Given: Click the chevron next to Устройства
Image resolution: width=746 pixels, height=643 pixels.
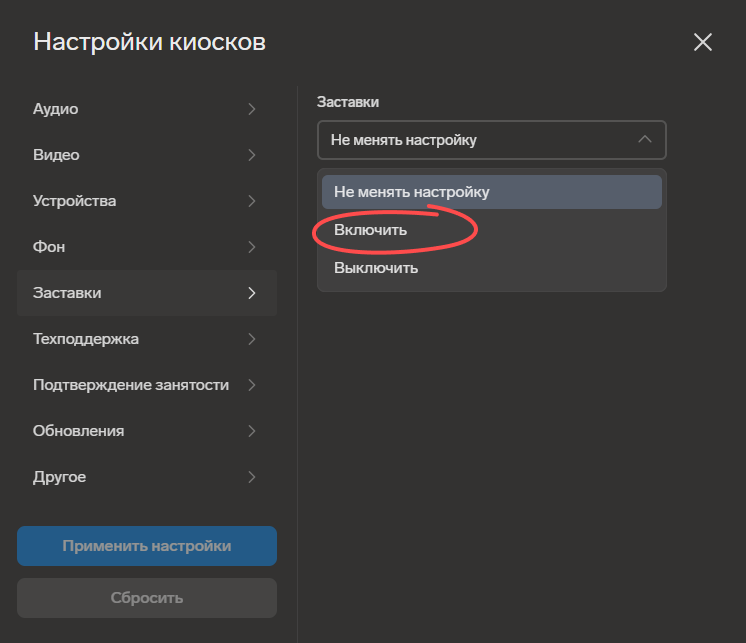Looking at the screenshot, I should click(252, 201).
